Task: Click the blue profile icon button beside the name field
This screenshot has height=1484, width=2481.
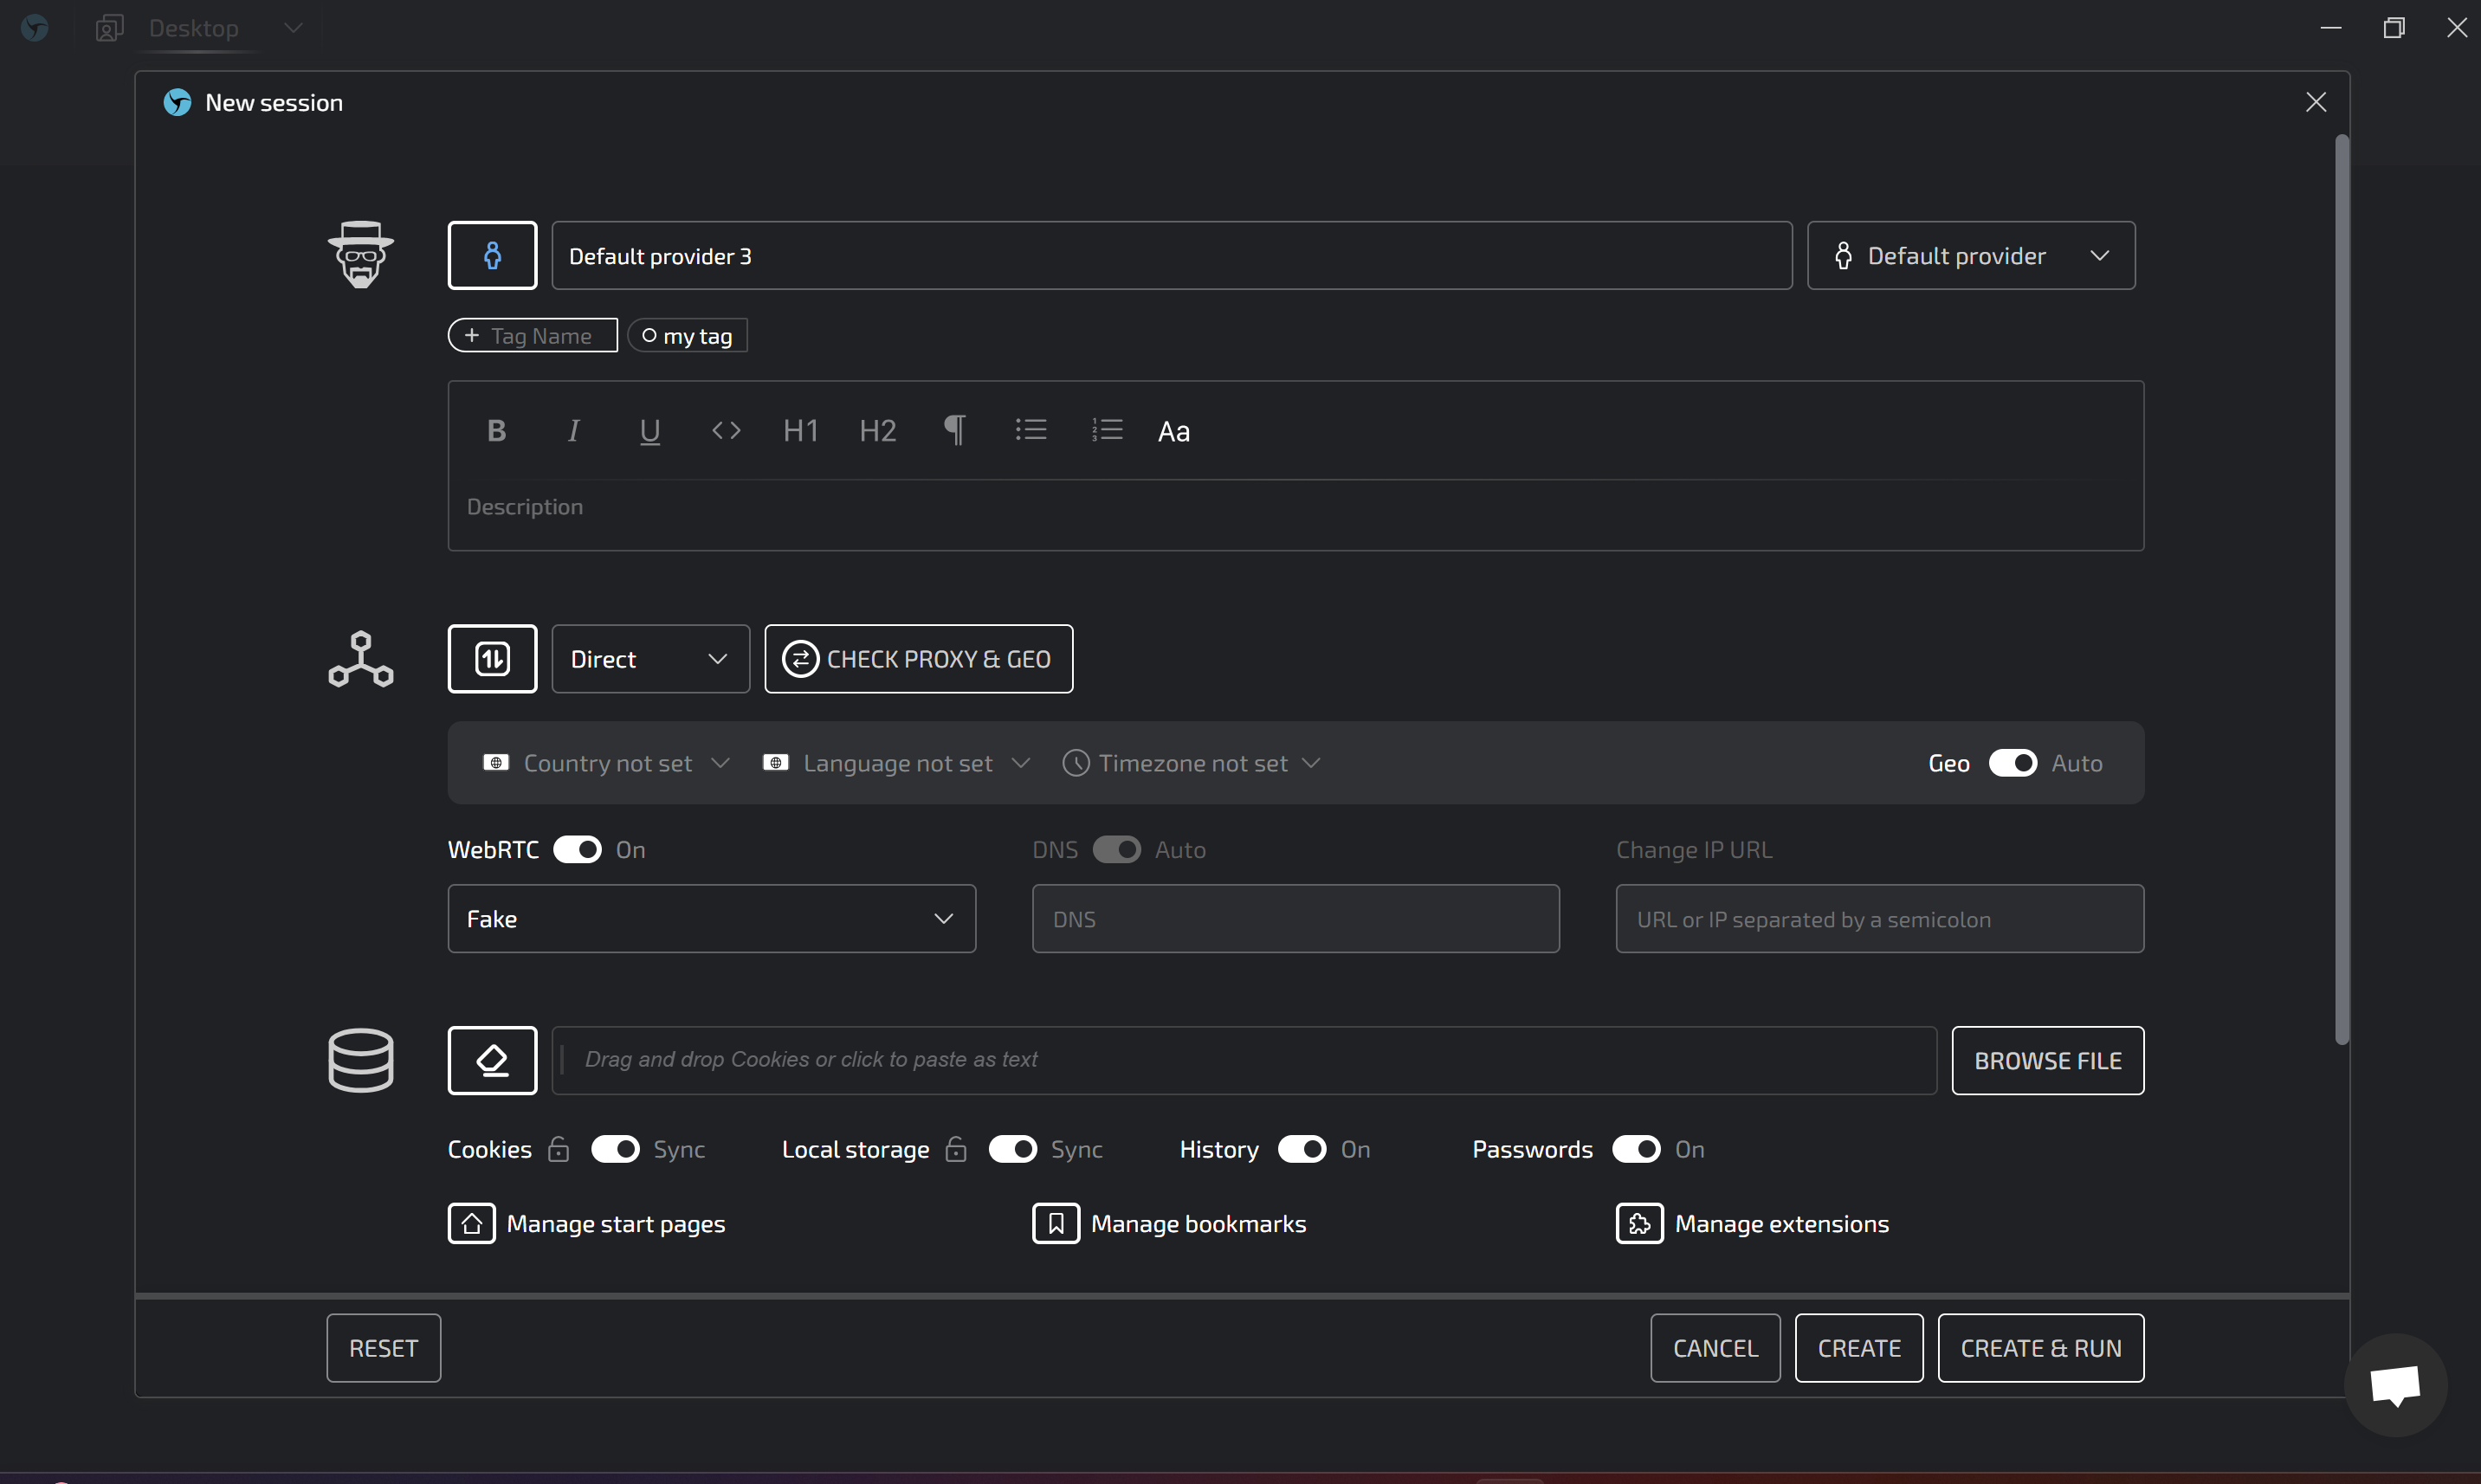Action: 492,256
